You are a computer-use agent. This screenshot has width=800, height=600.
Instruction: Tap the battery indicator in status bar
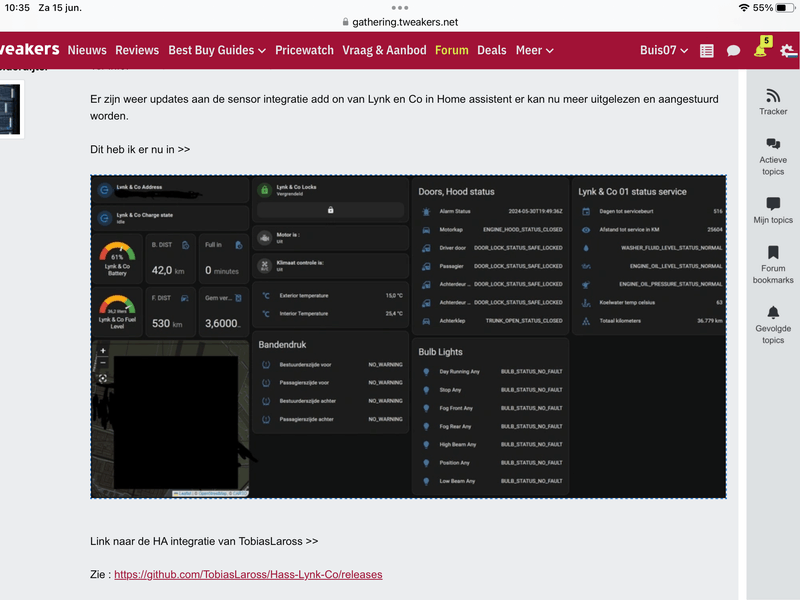point(785,8)
